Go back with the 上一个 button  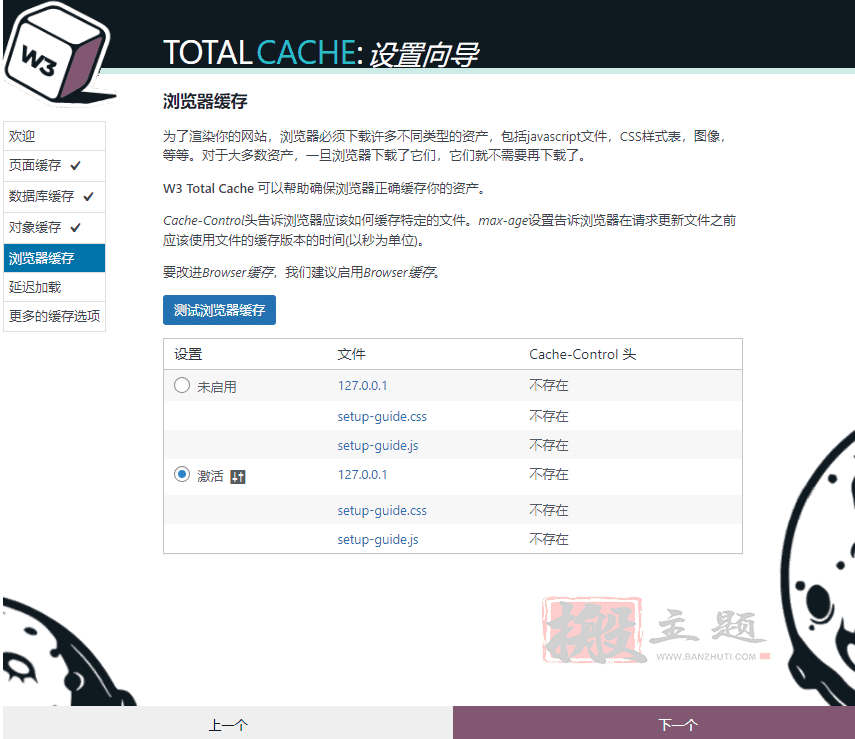tap(228, 723)
